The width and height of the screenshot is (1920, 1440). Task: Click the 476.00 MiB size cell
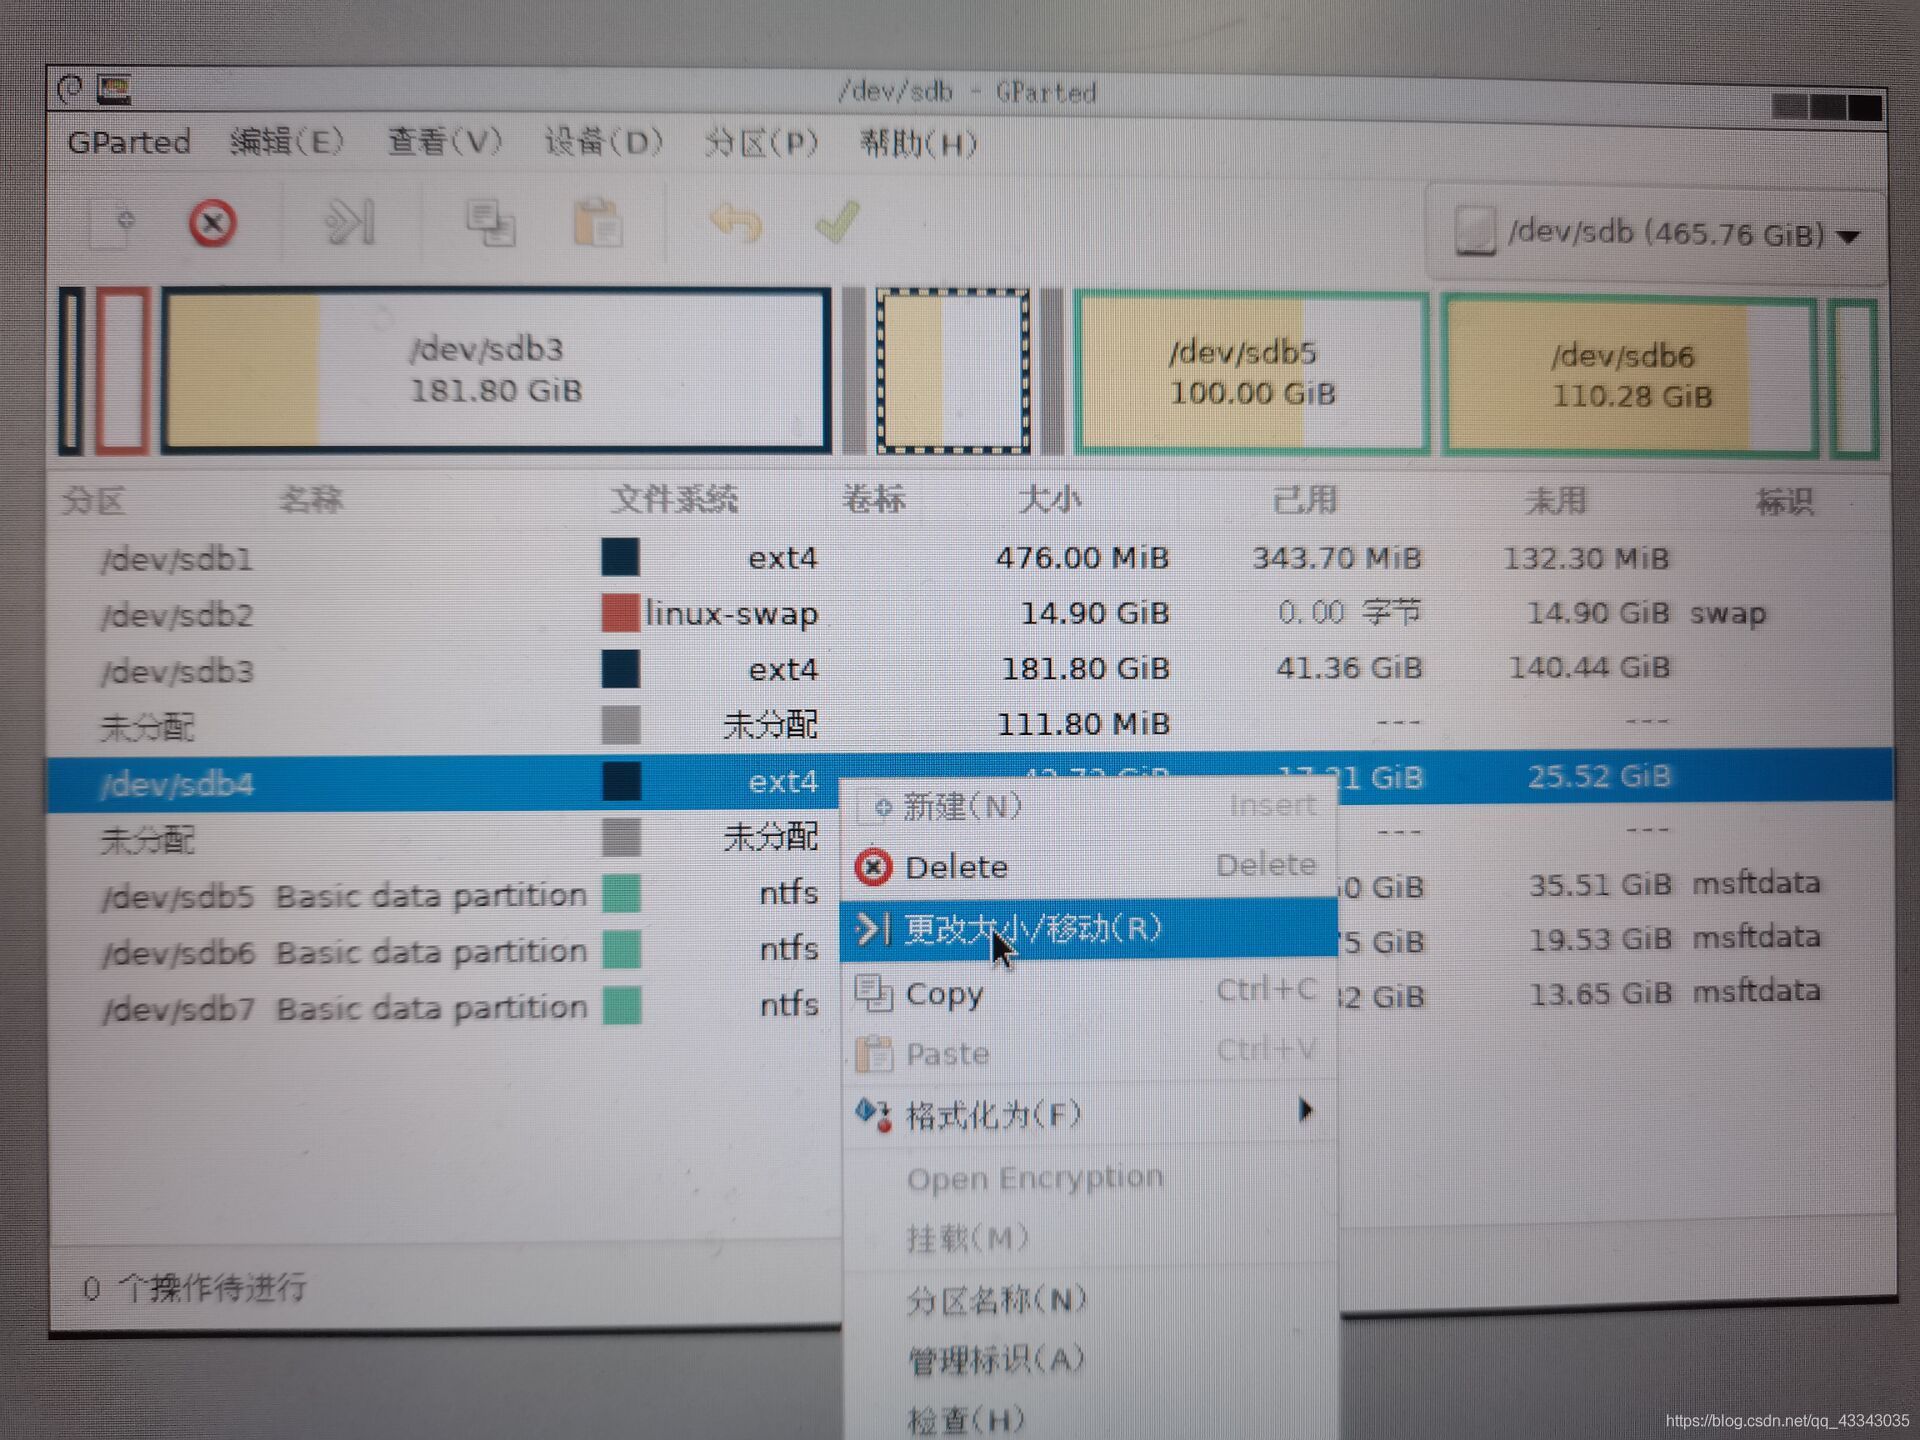(1082, 558)
